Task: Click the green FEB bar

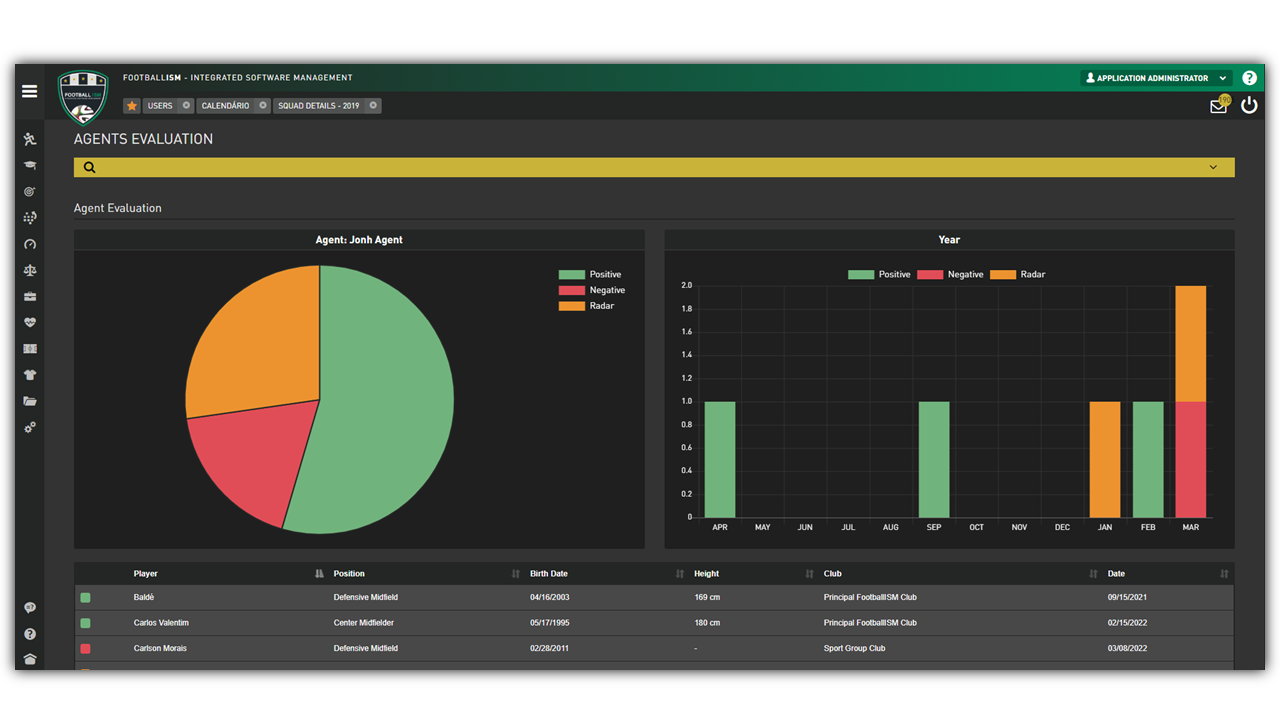Action: (x=1148, y=459)
